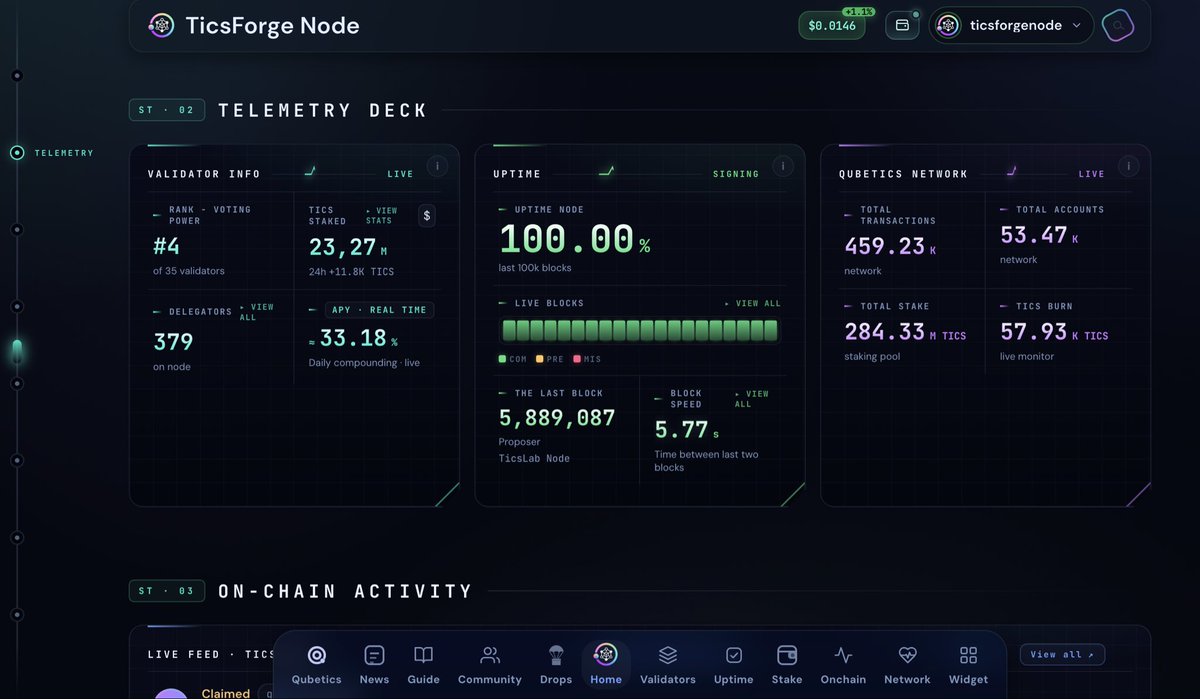Open Drops parachute icon
This screenshot has width=1200, height=699.
coord(556,664)
